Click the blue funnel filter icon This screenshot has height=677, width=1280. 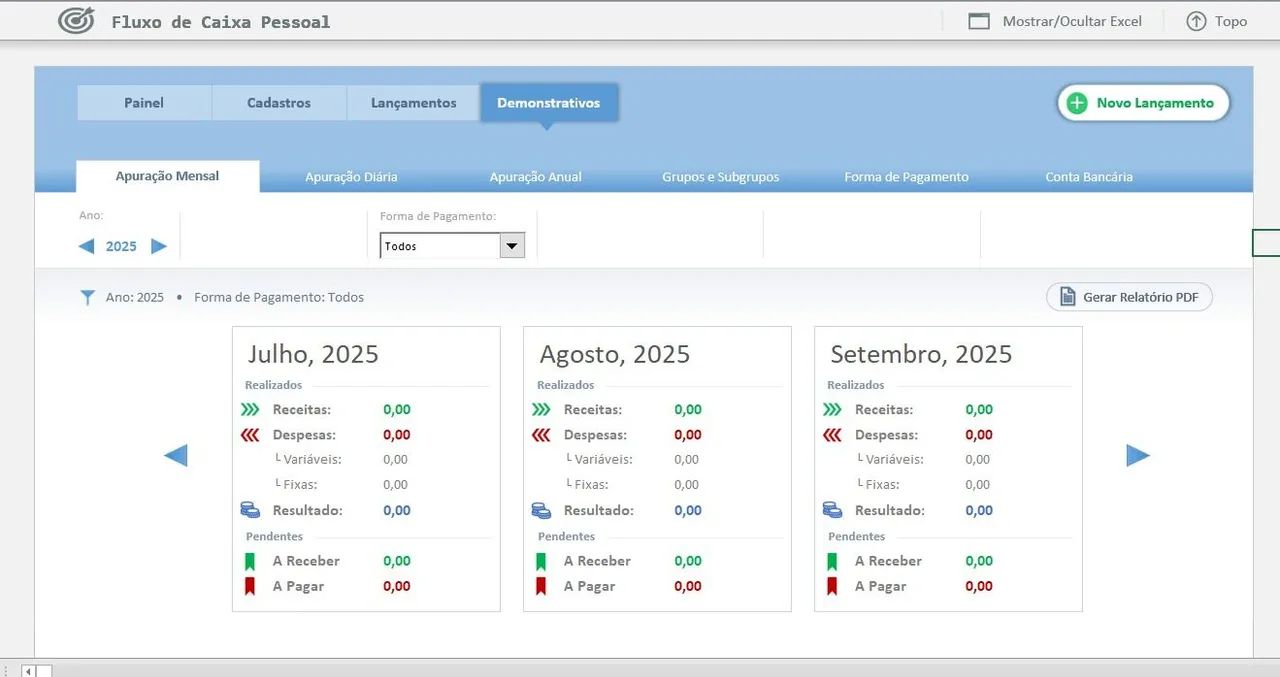[x=88, y=298]
